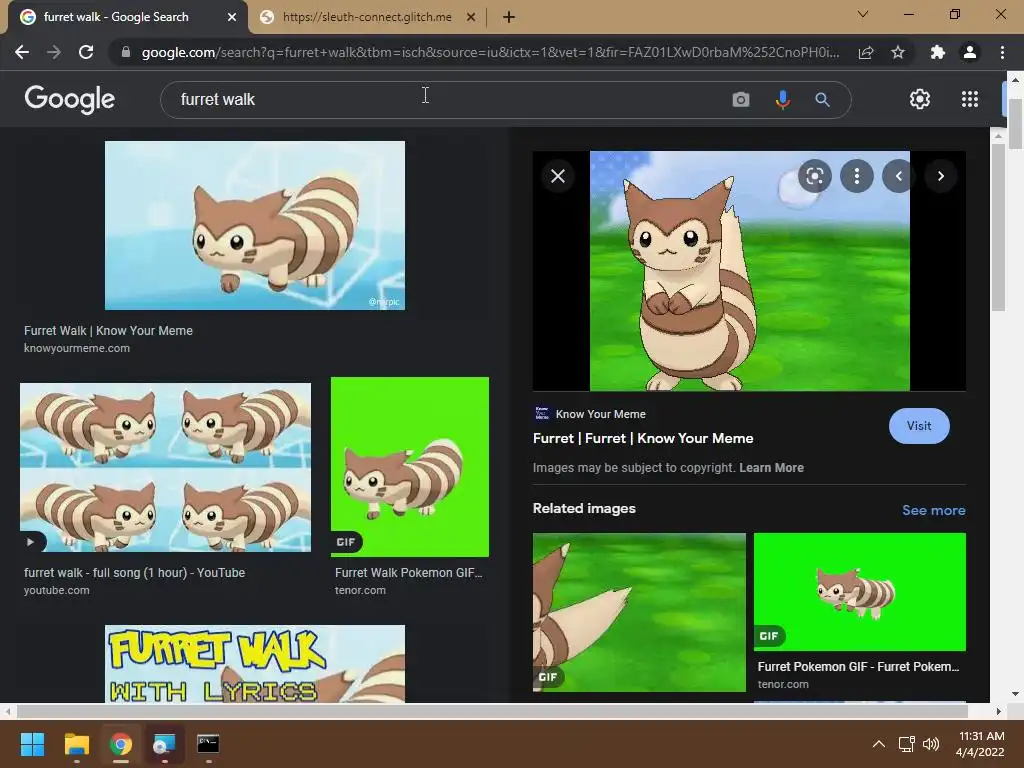Bookmark this tab with the star icon

898,52
